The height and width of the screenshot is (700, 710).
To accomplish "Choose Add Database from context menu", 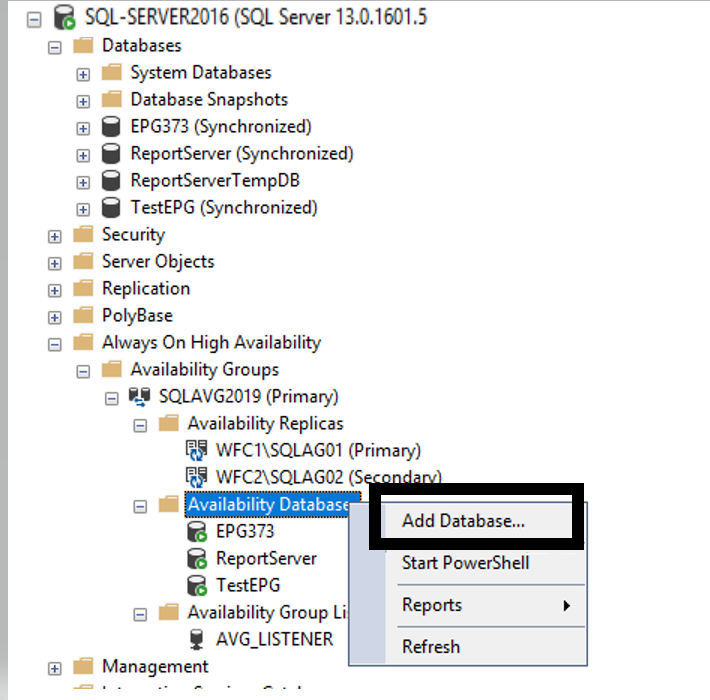I will point(463,520).
